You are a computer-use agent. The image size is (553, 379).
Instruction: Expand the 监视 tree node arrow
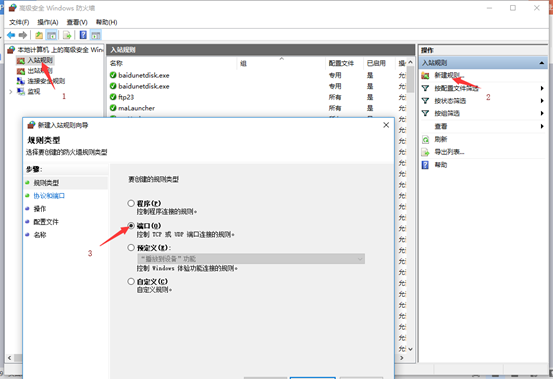11,92
